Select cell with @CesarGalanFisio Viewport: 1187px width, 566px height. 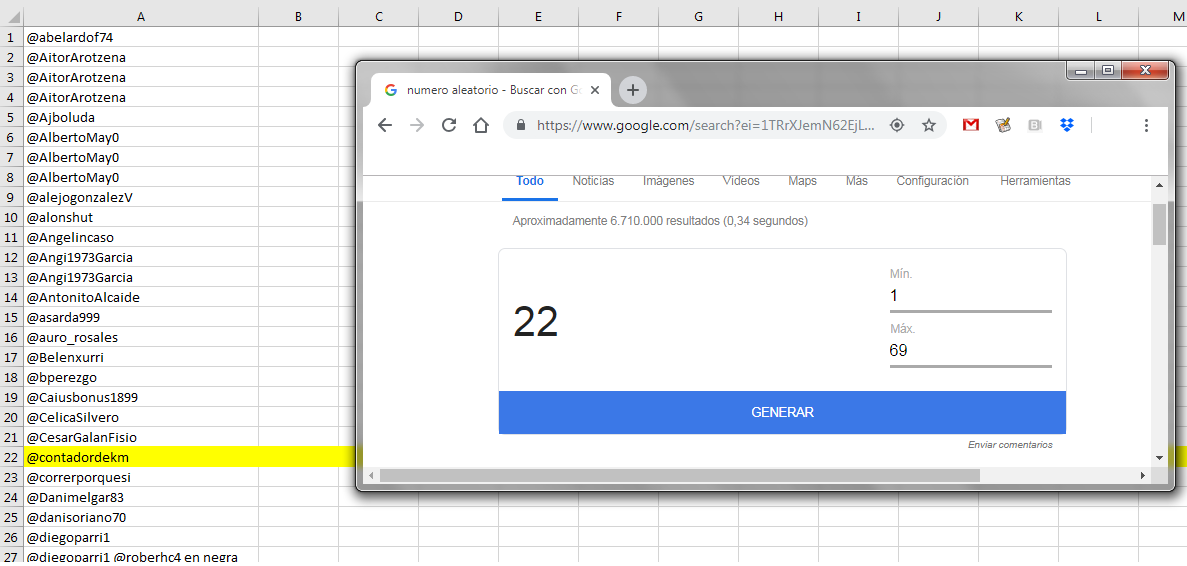coord(141,437)
